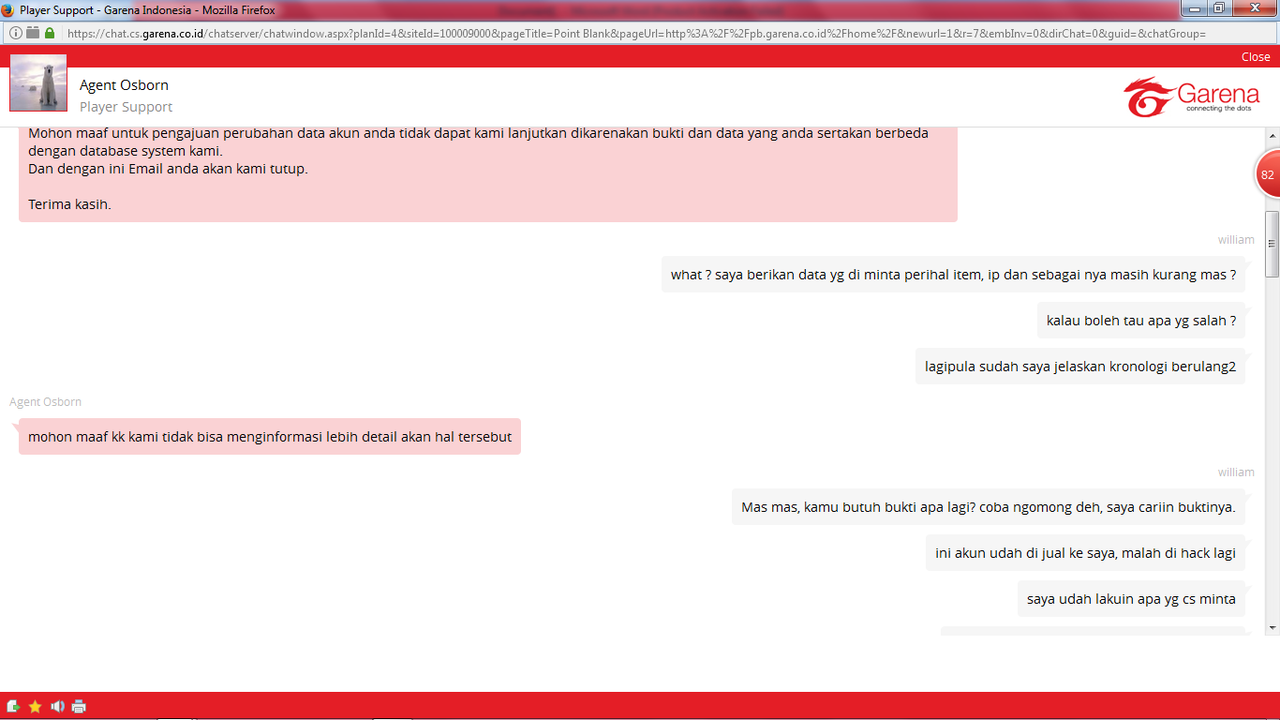1280x720 pixels.
Task: Click the chat scrollbar down arrow
Action: 1272,627
